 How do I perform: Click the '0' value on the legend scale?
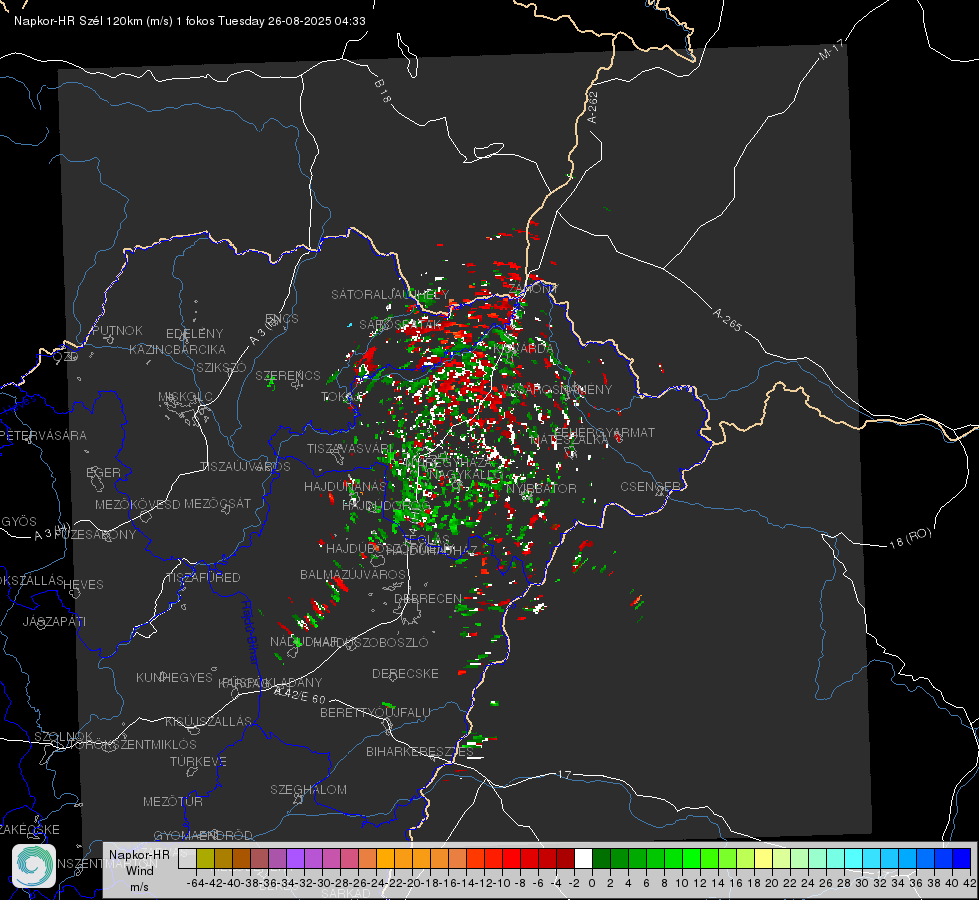[x=592, y=883]
